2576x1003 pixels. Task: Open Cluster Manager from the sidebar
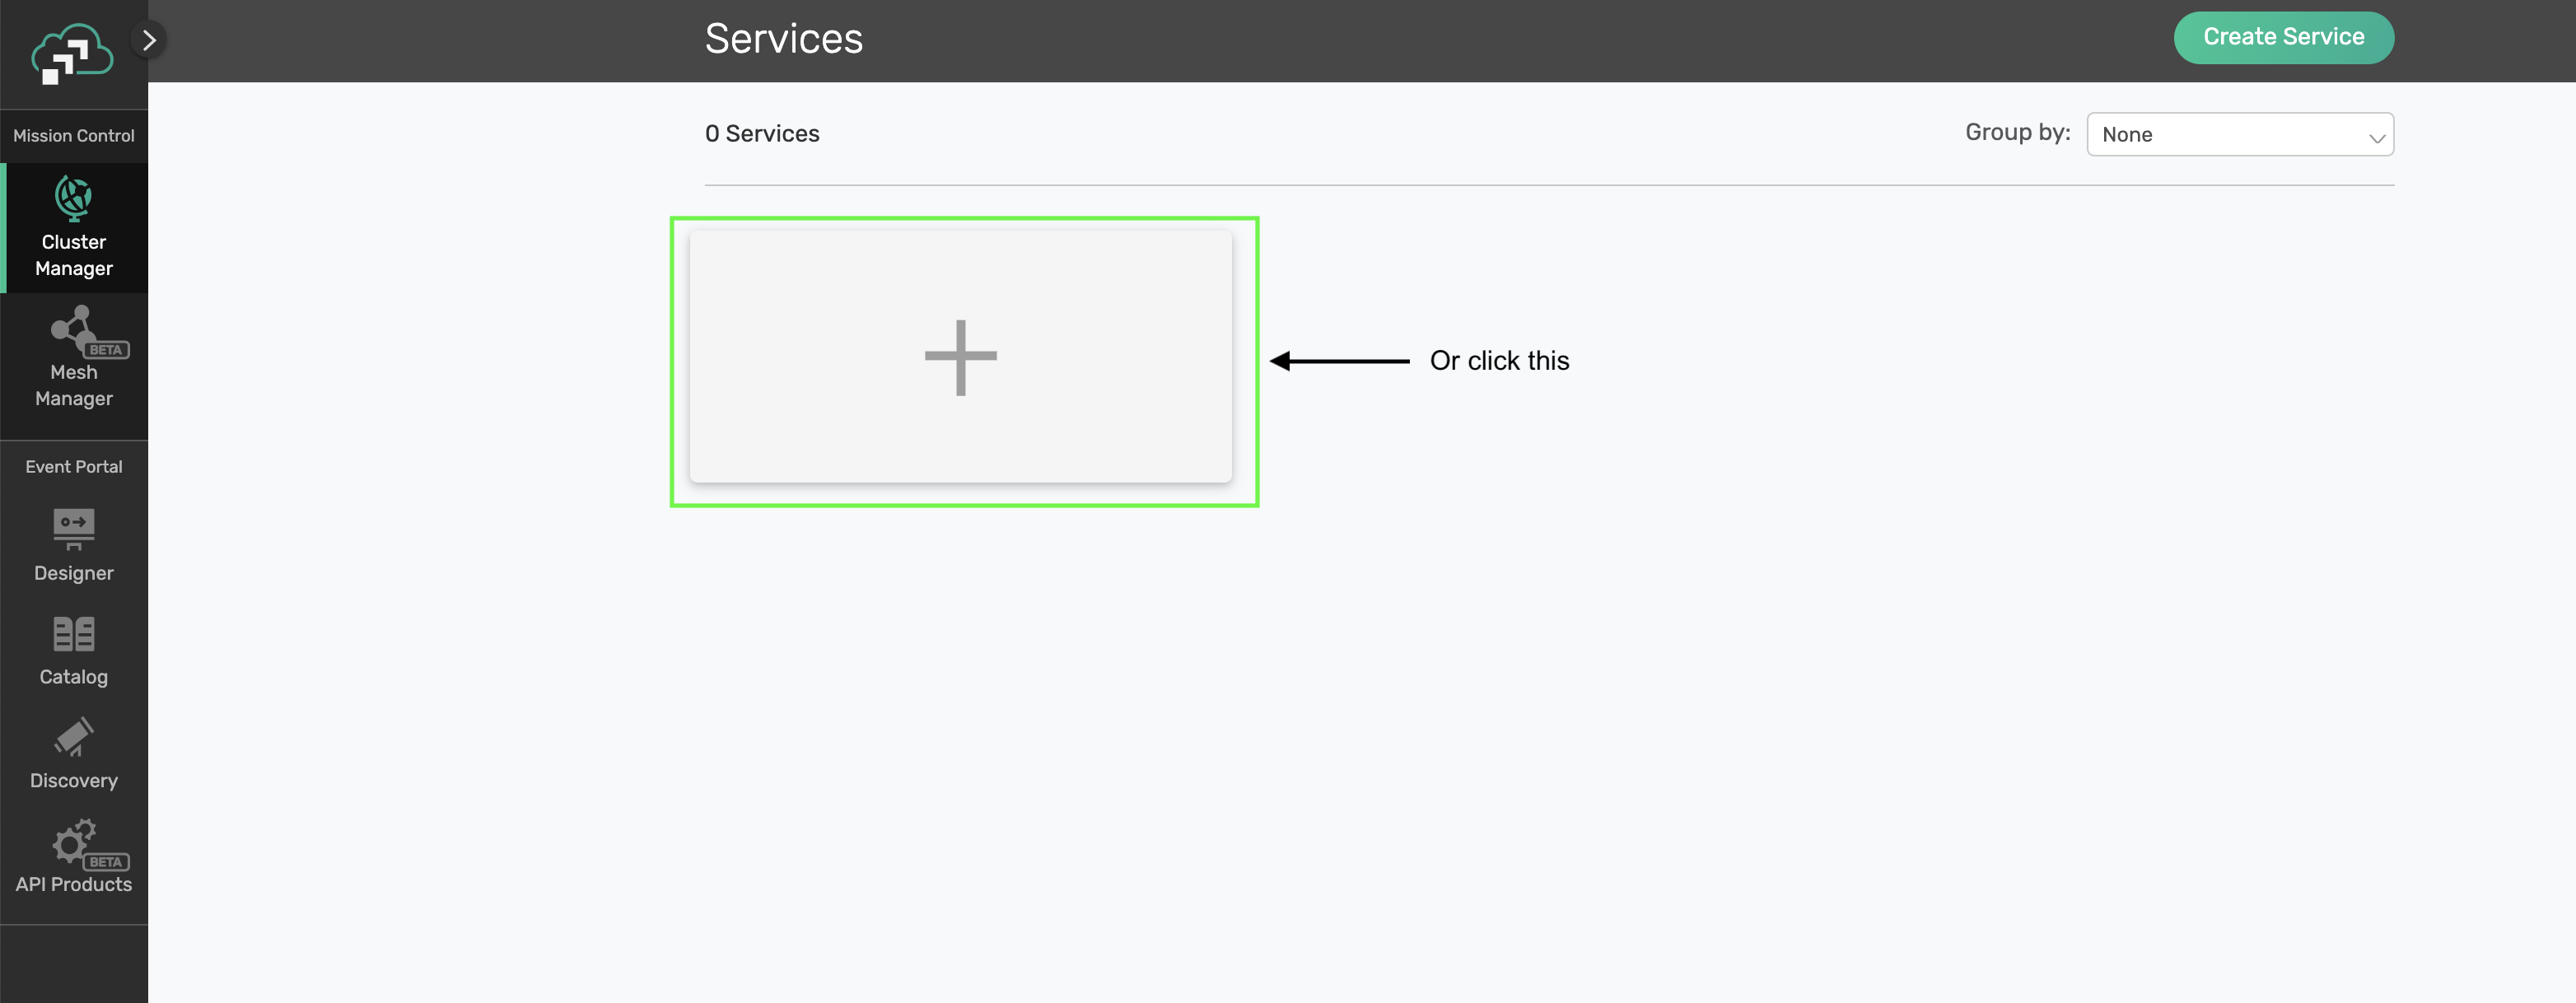73,228
